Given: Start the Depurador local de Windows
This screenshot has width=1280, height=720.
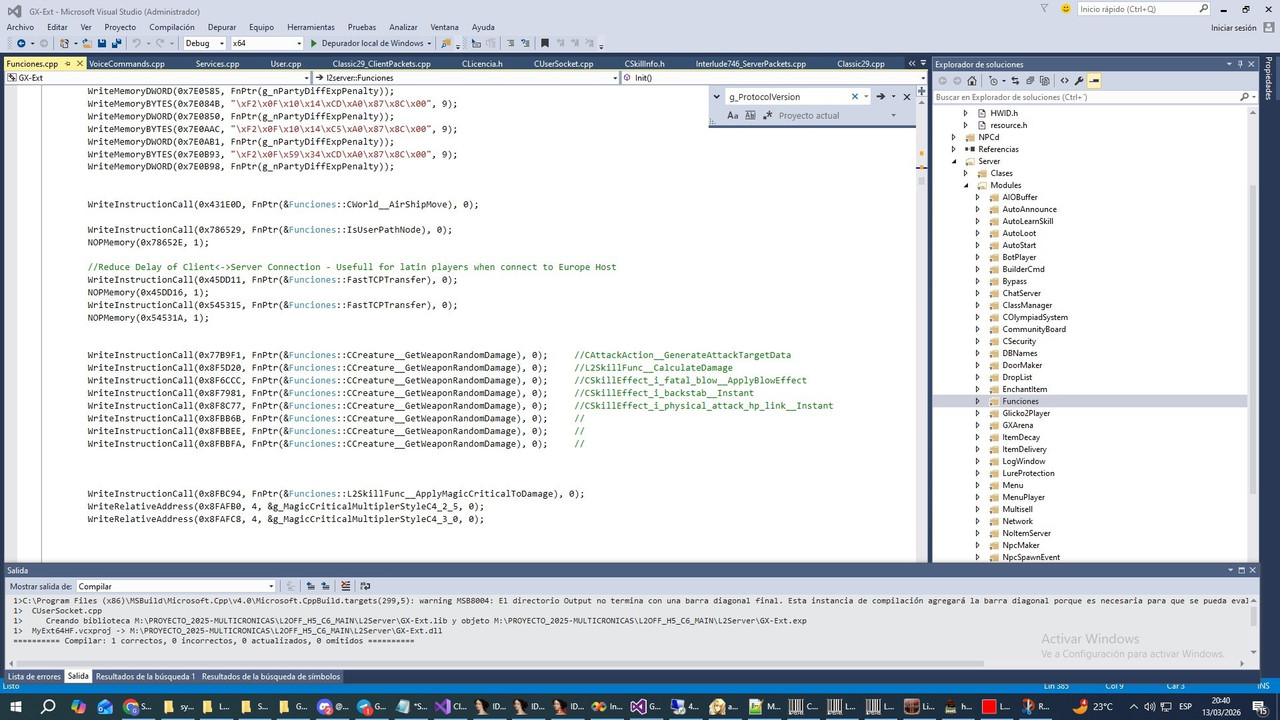Looking at the screenshot, I should 366,43.
